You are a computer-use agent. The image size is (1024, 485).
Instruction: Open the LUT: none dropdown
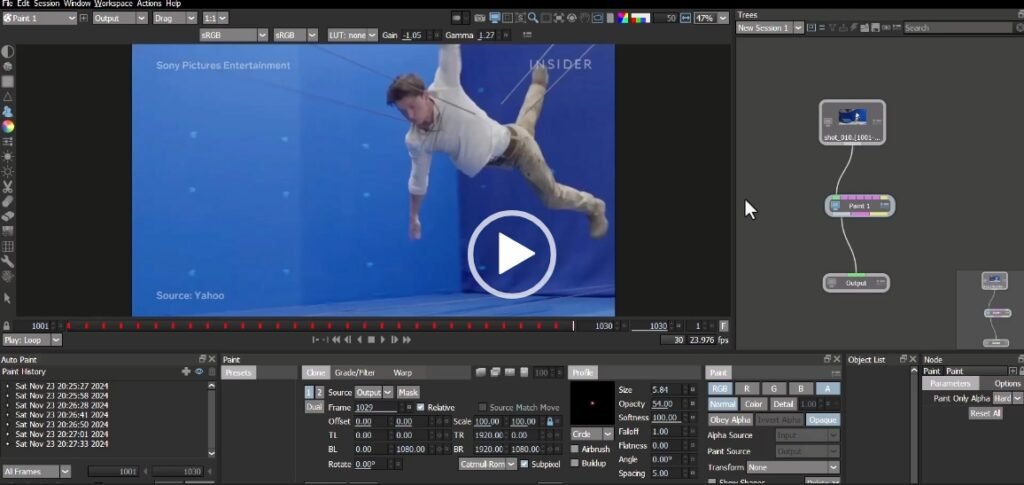[353, 35]
